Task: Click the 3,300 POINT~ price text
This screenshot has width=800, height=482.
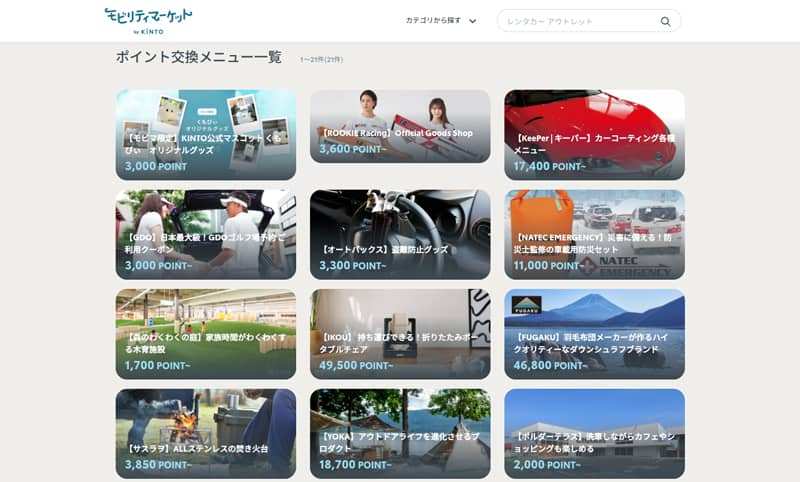Action: click(353, 266)
